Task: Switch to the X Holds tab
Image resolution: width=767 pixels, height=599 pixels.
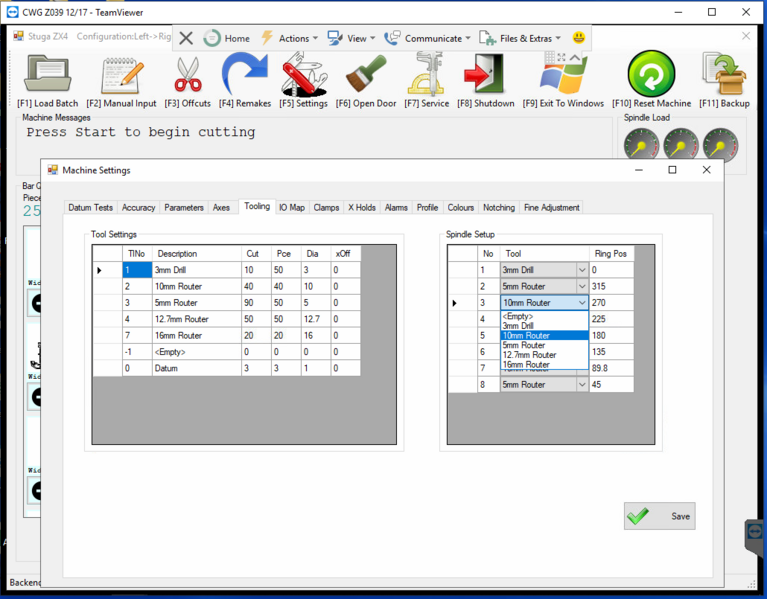Action: point(362,207)
